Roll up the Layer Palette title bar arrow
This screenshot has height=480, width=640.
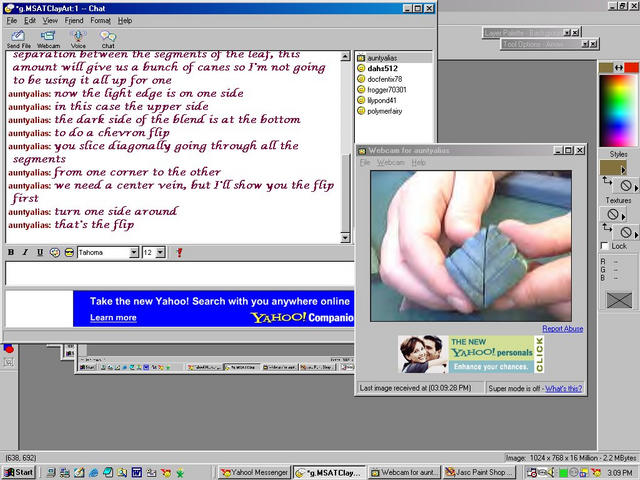click(x=567, y=33)
